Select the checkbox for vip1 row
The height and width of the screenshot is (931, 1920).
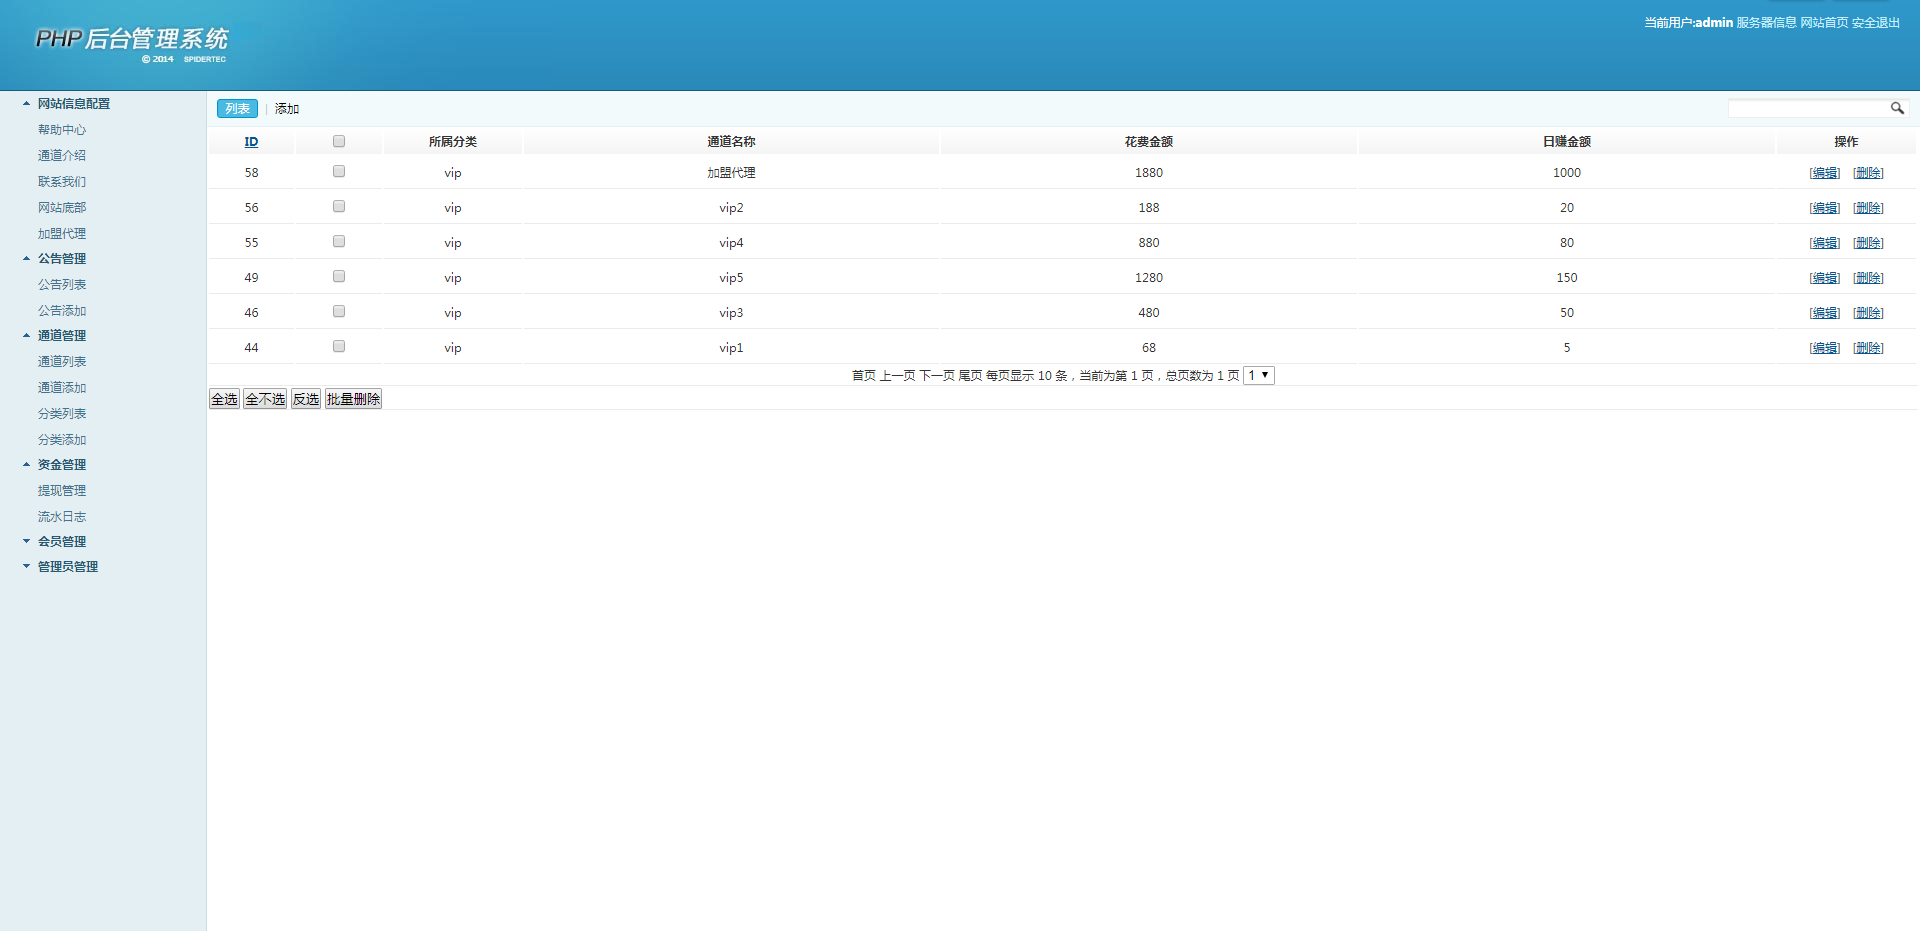[339, 347]
